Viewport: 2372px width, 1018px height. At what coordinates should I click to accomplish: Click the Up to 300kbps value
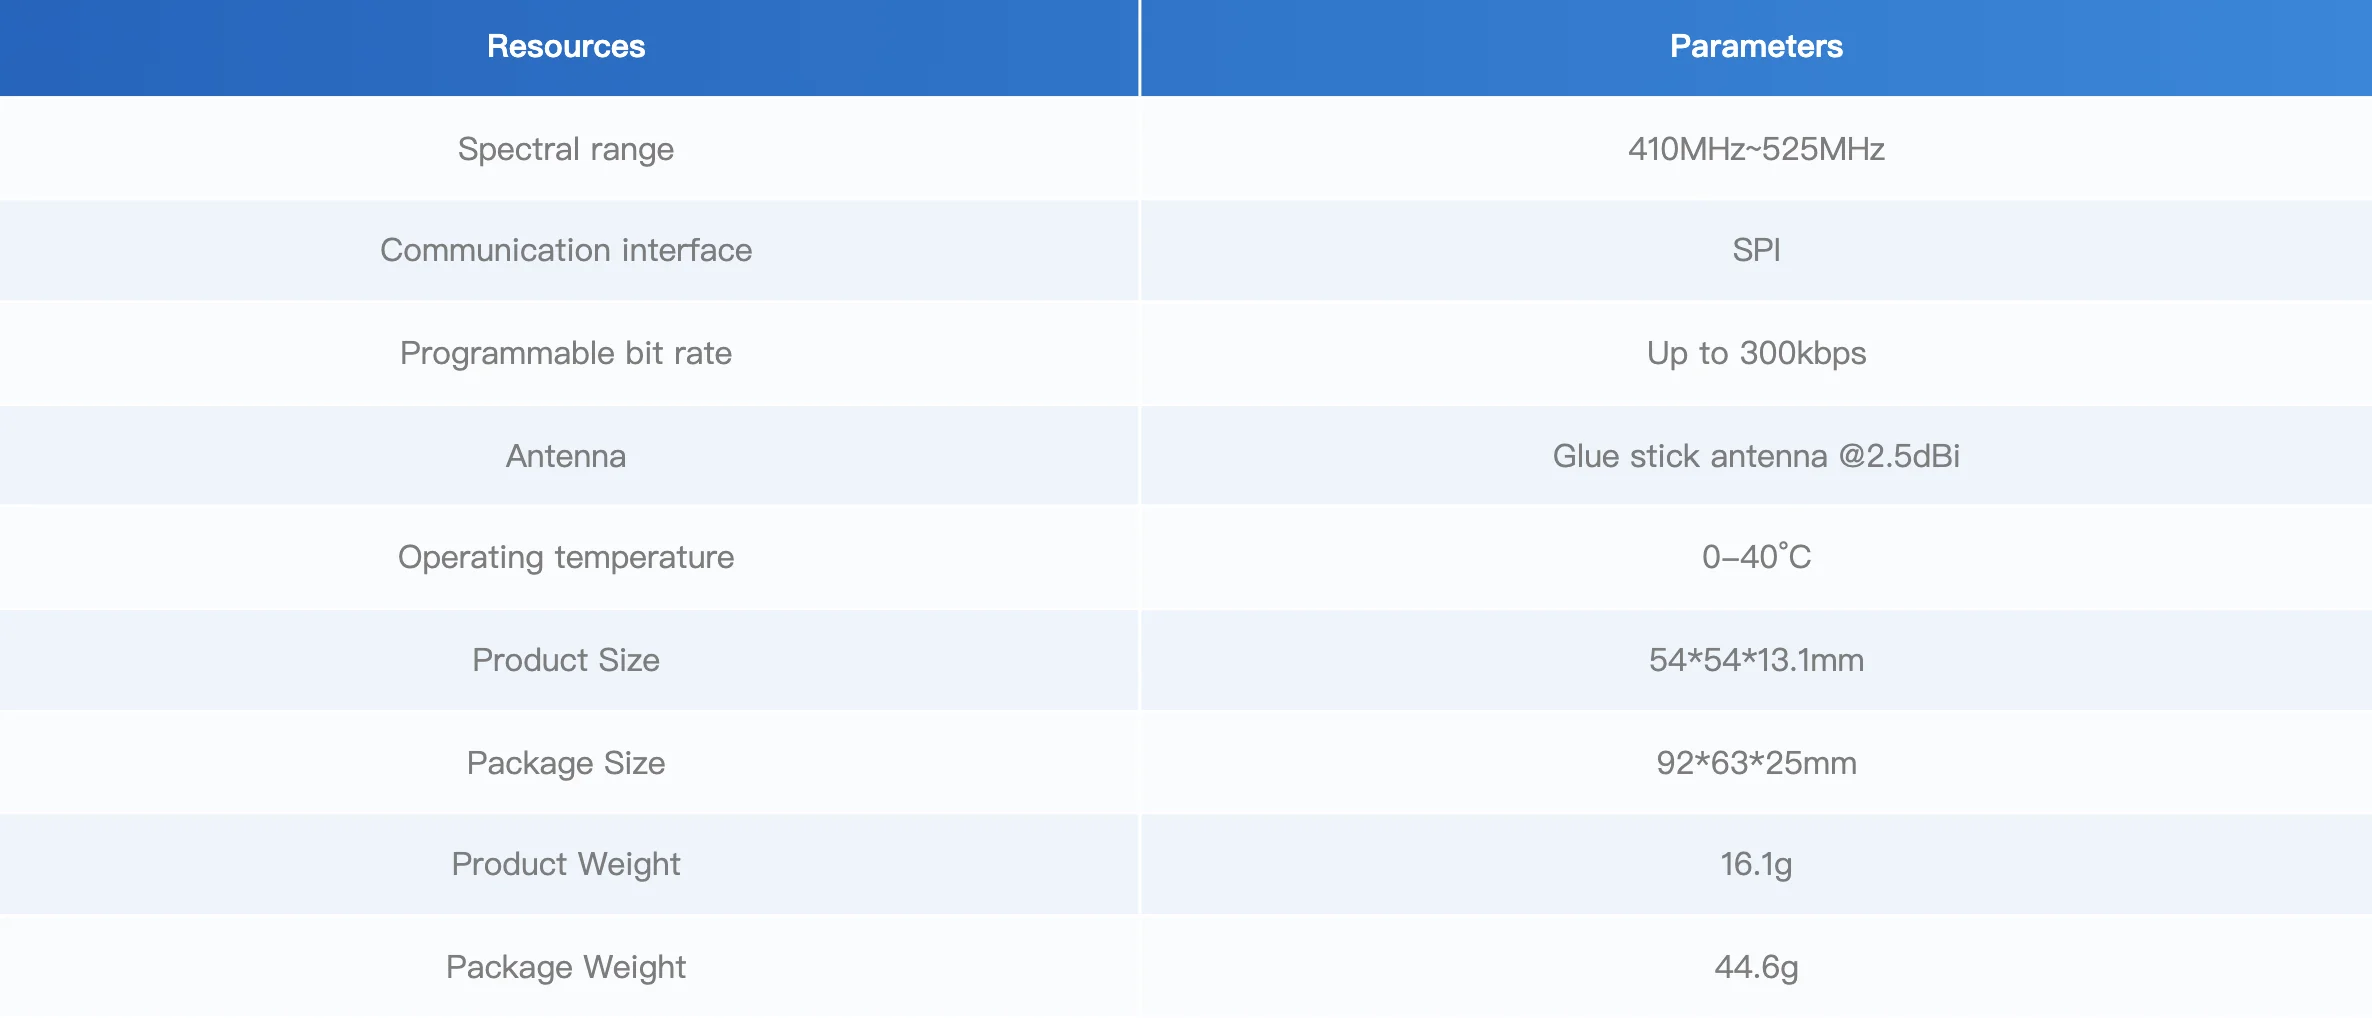click(1756, 353)
